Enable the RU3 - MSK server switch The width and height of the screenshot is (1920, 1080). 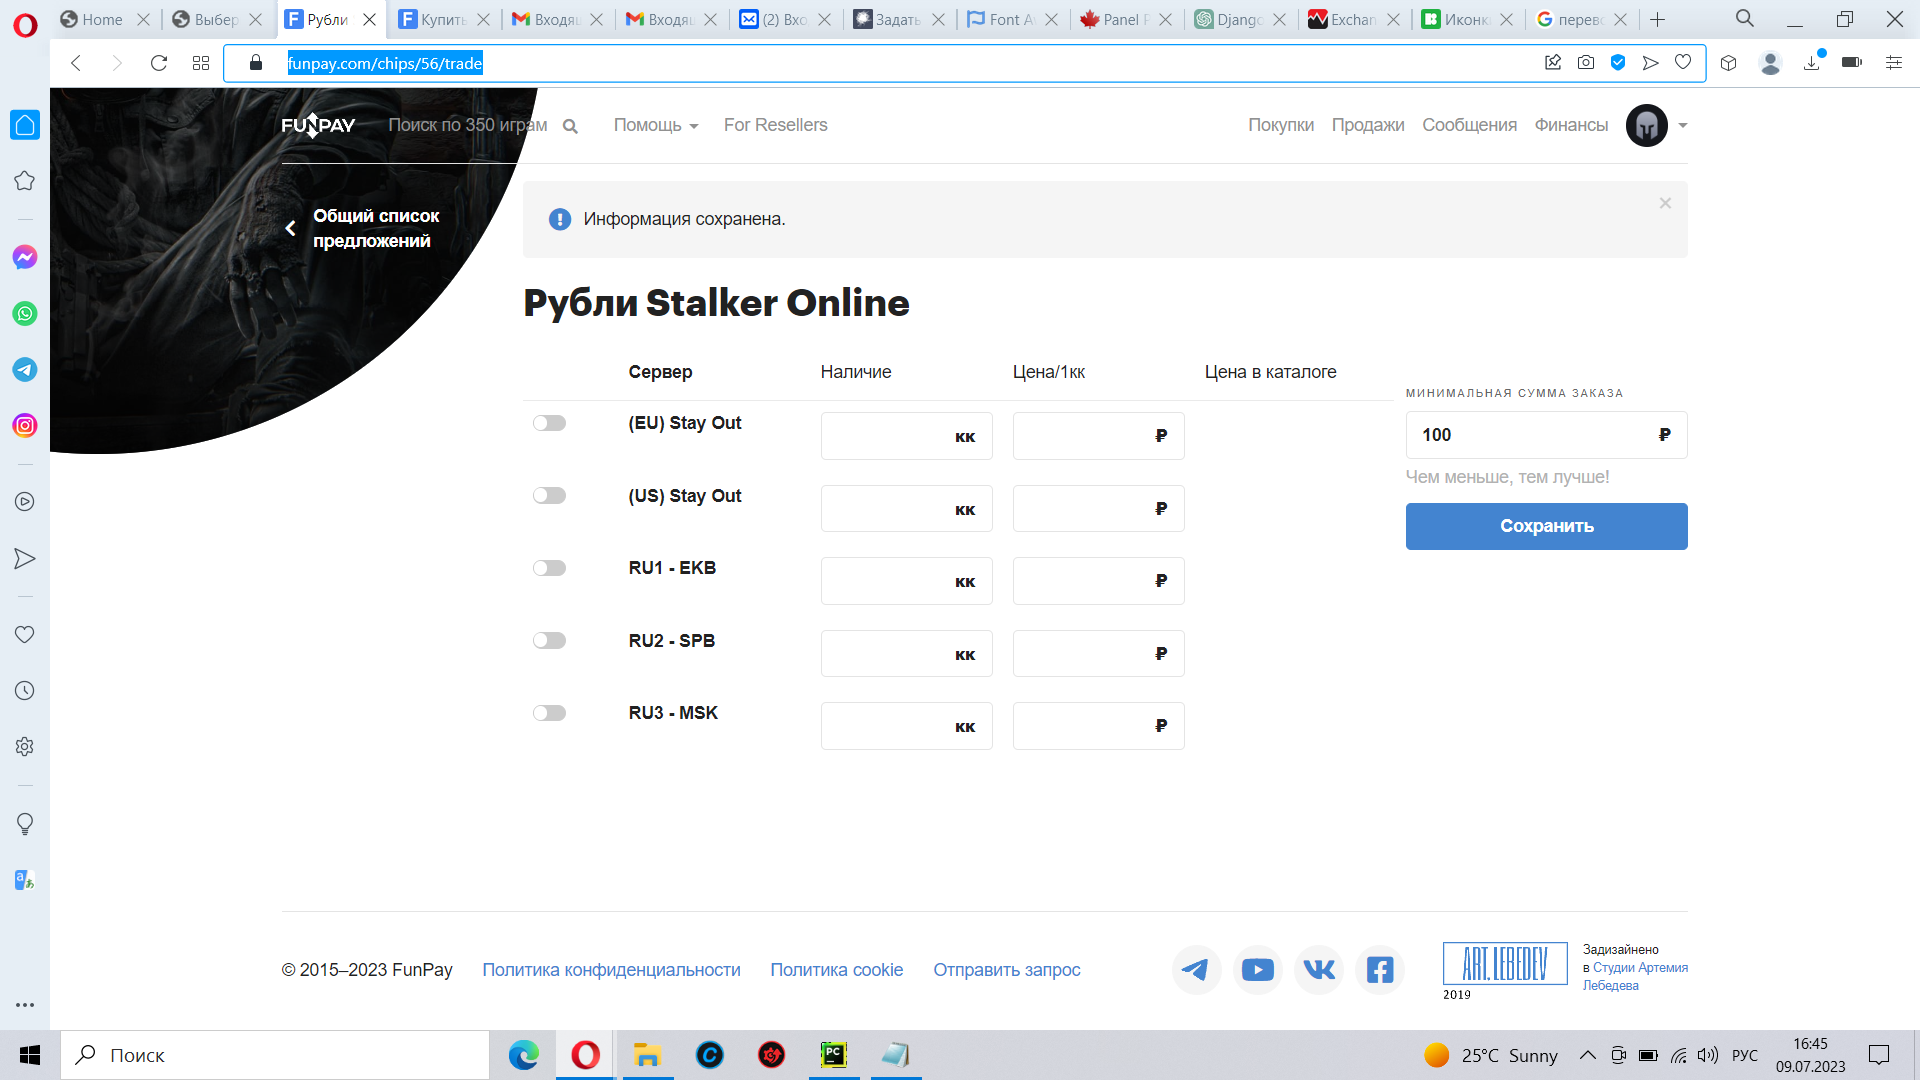pos(549,713)
